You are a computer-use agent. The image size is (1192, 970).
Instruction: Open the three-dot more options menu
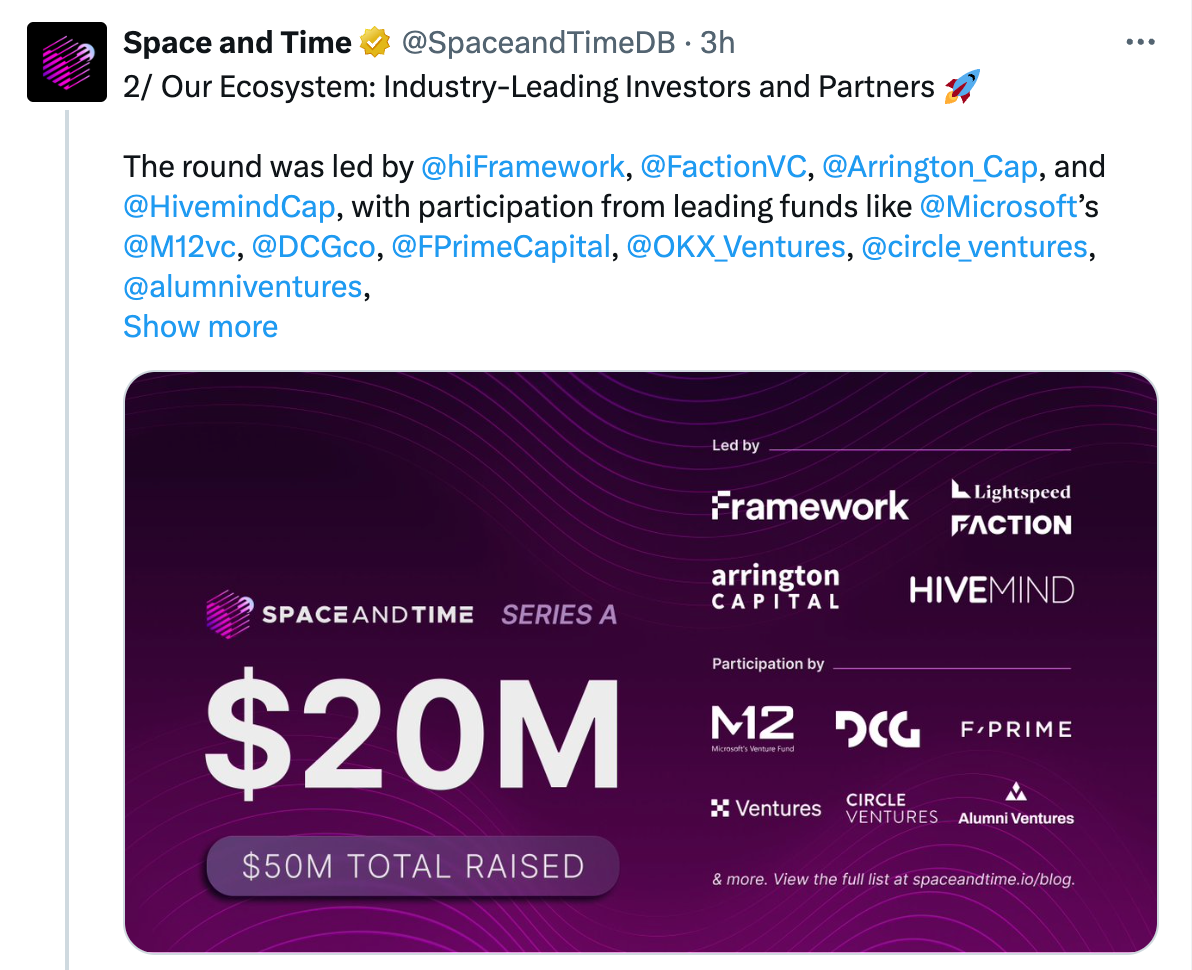[1140, 43]
